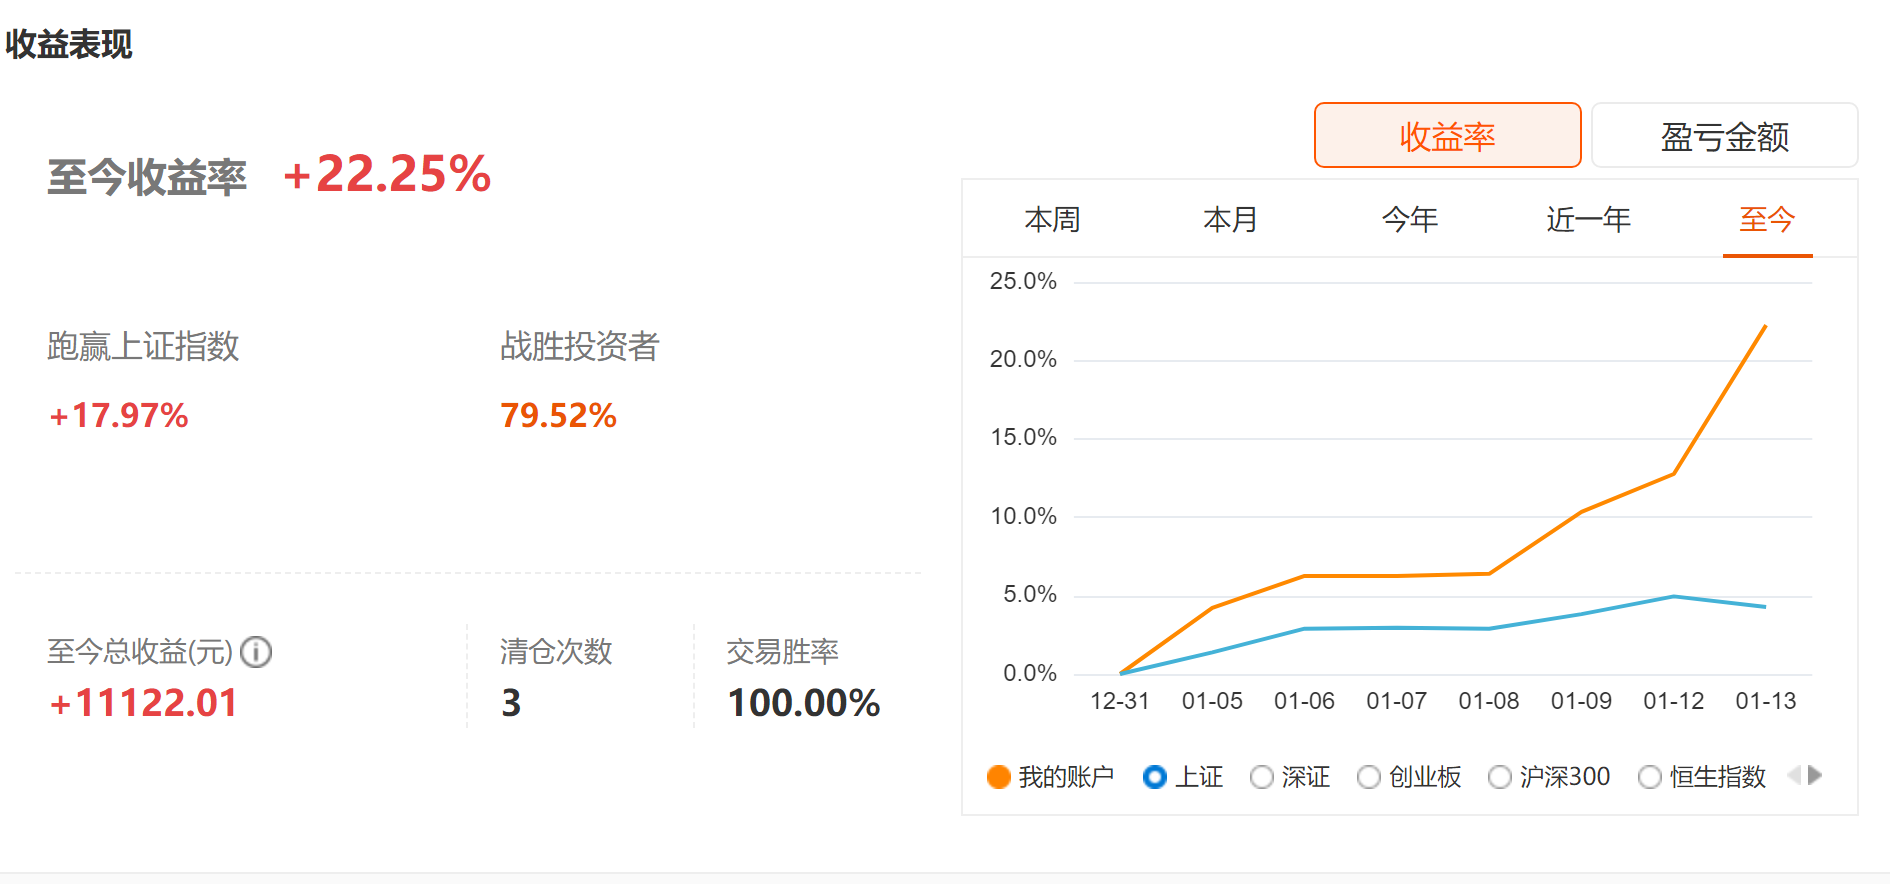Click the orange 我的账户 legend dot
This screenshot has width=1890, height=884.
tap(998, 777)
